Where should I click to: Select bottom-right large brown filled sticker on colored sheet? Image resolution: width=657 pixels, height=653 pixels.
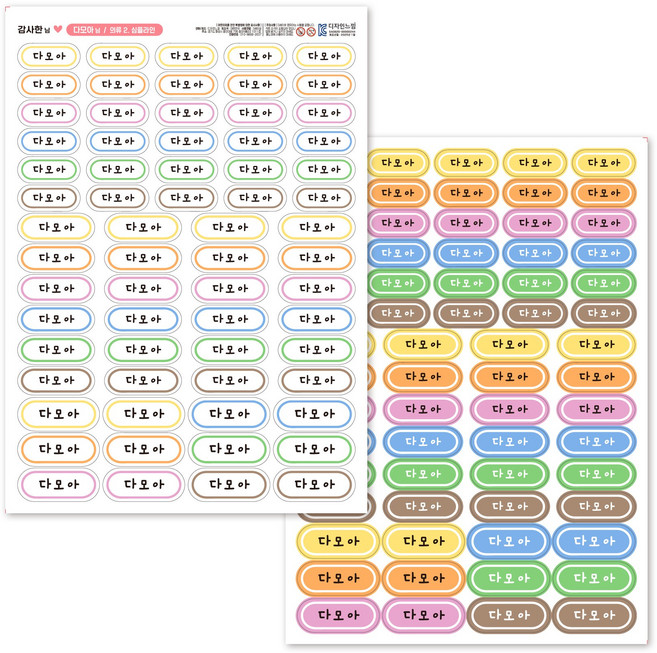tap(594, 615)
